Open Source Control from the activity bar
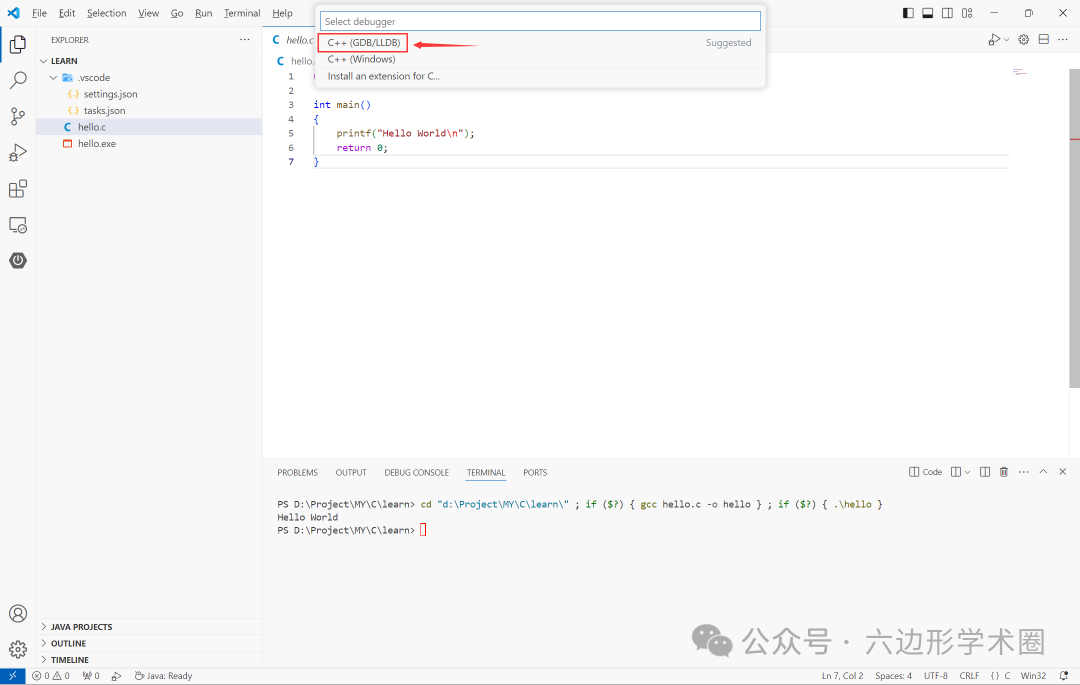This screenshot has width=1080, height=685. click(x=17, y=116)
